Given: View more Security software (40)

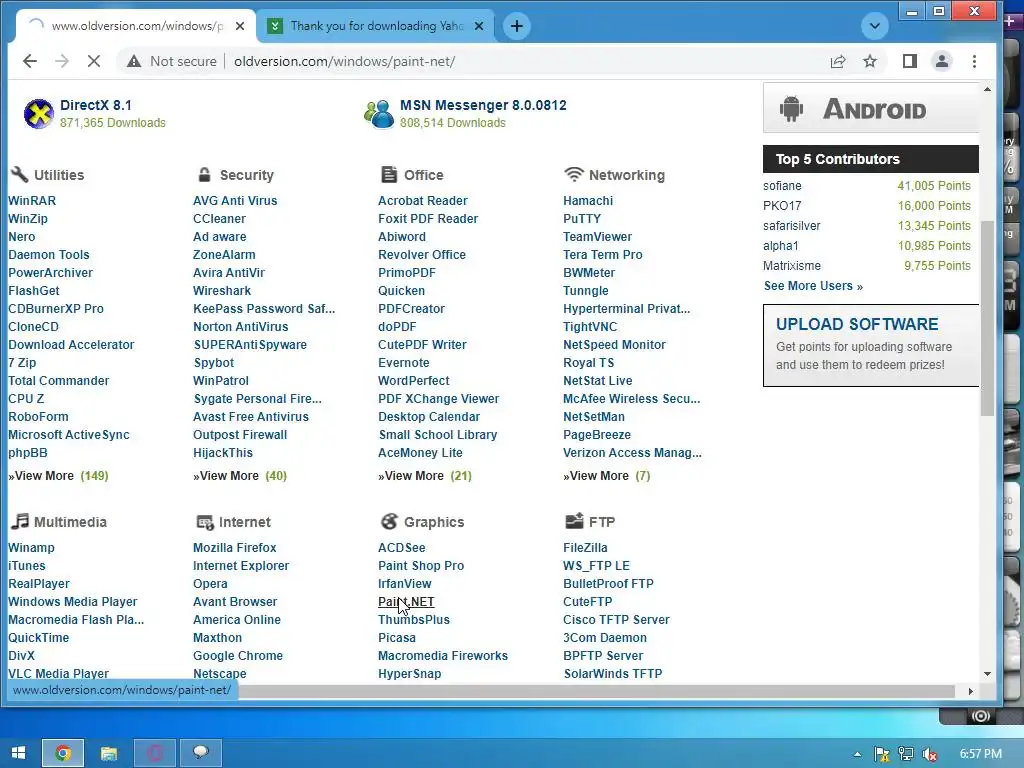Looking at the screenshot, I should pos(240,475).
